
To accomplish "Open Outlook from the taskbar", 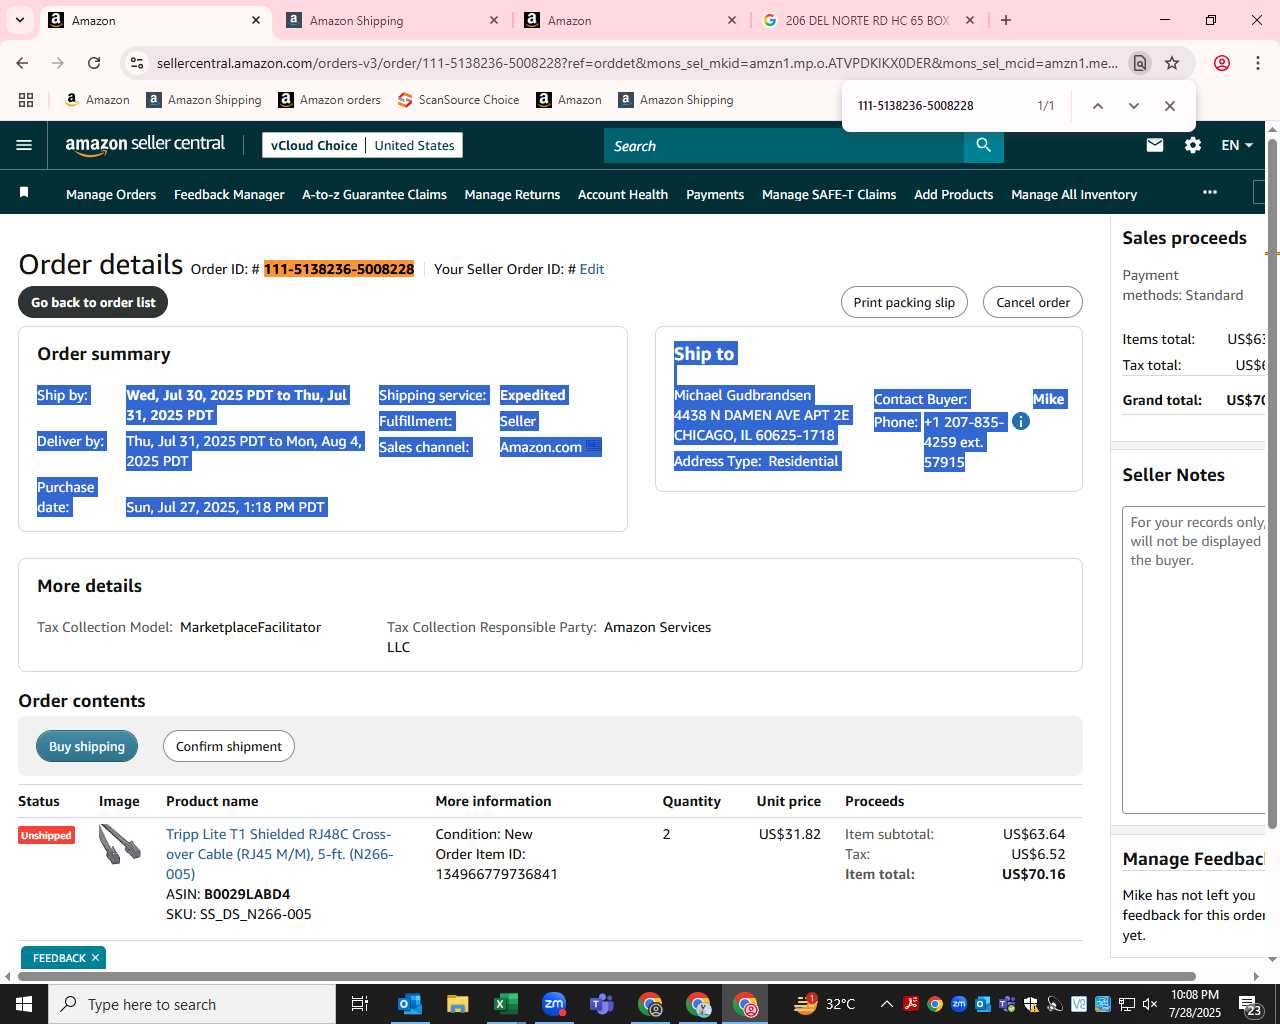I will [410, 1004].
